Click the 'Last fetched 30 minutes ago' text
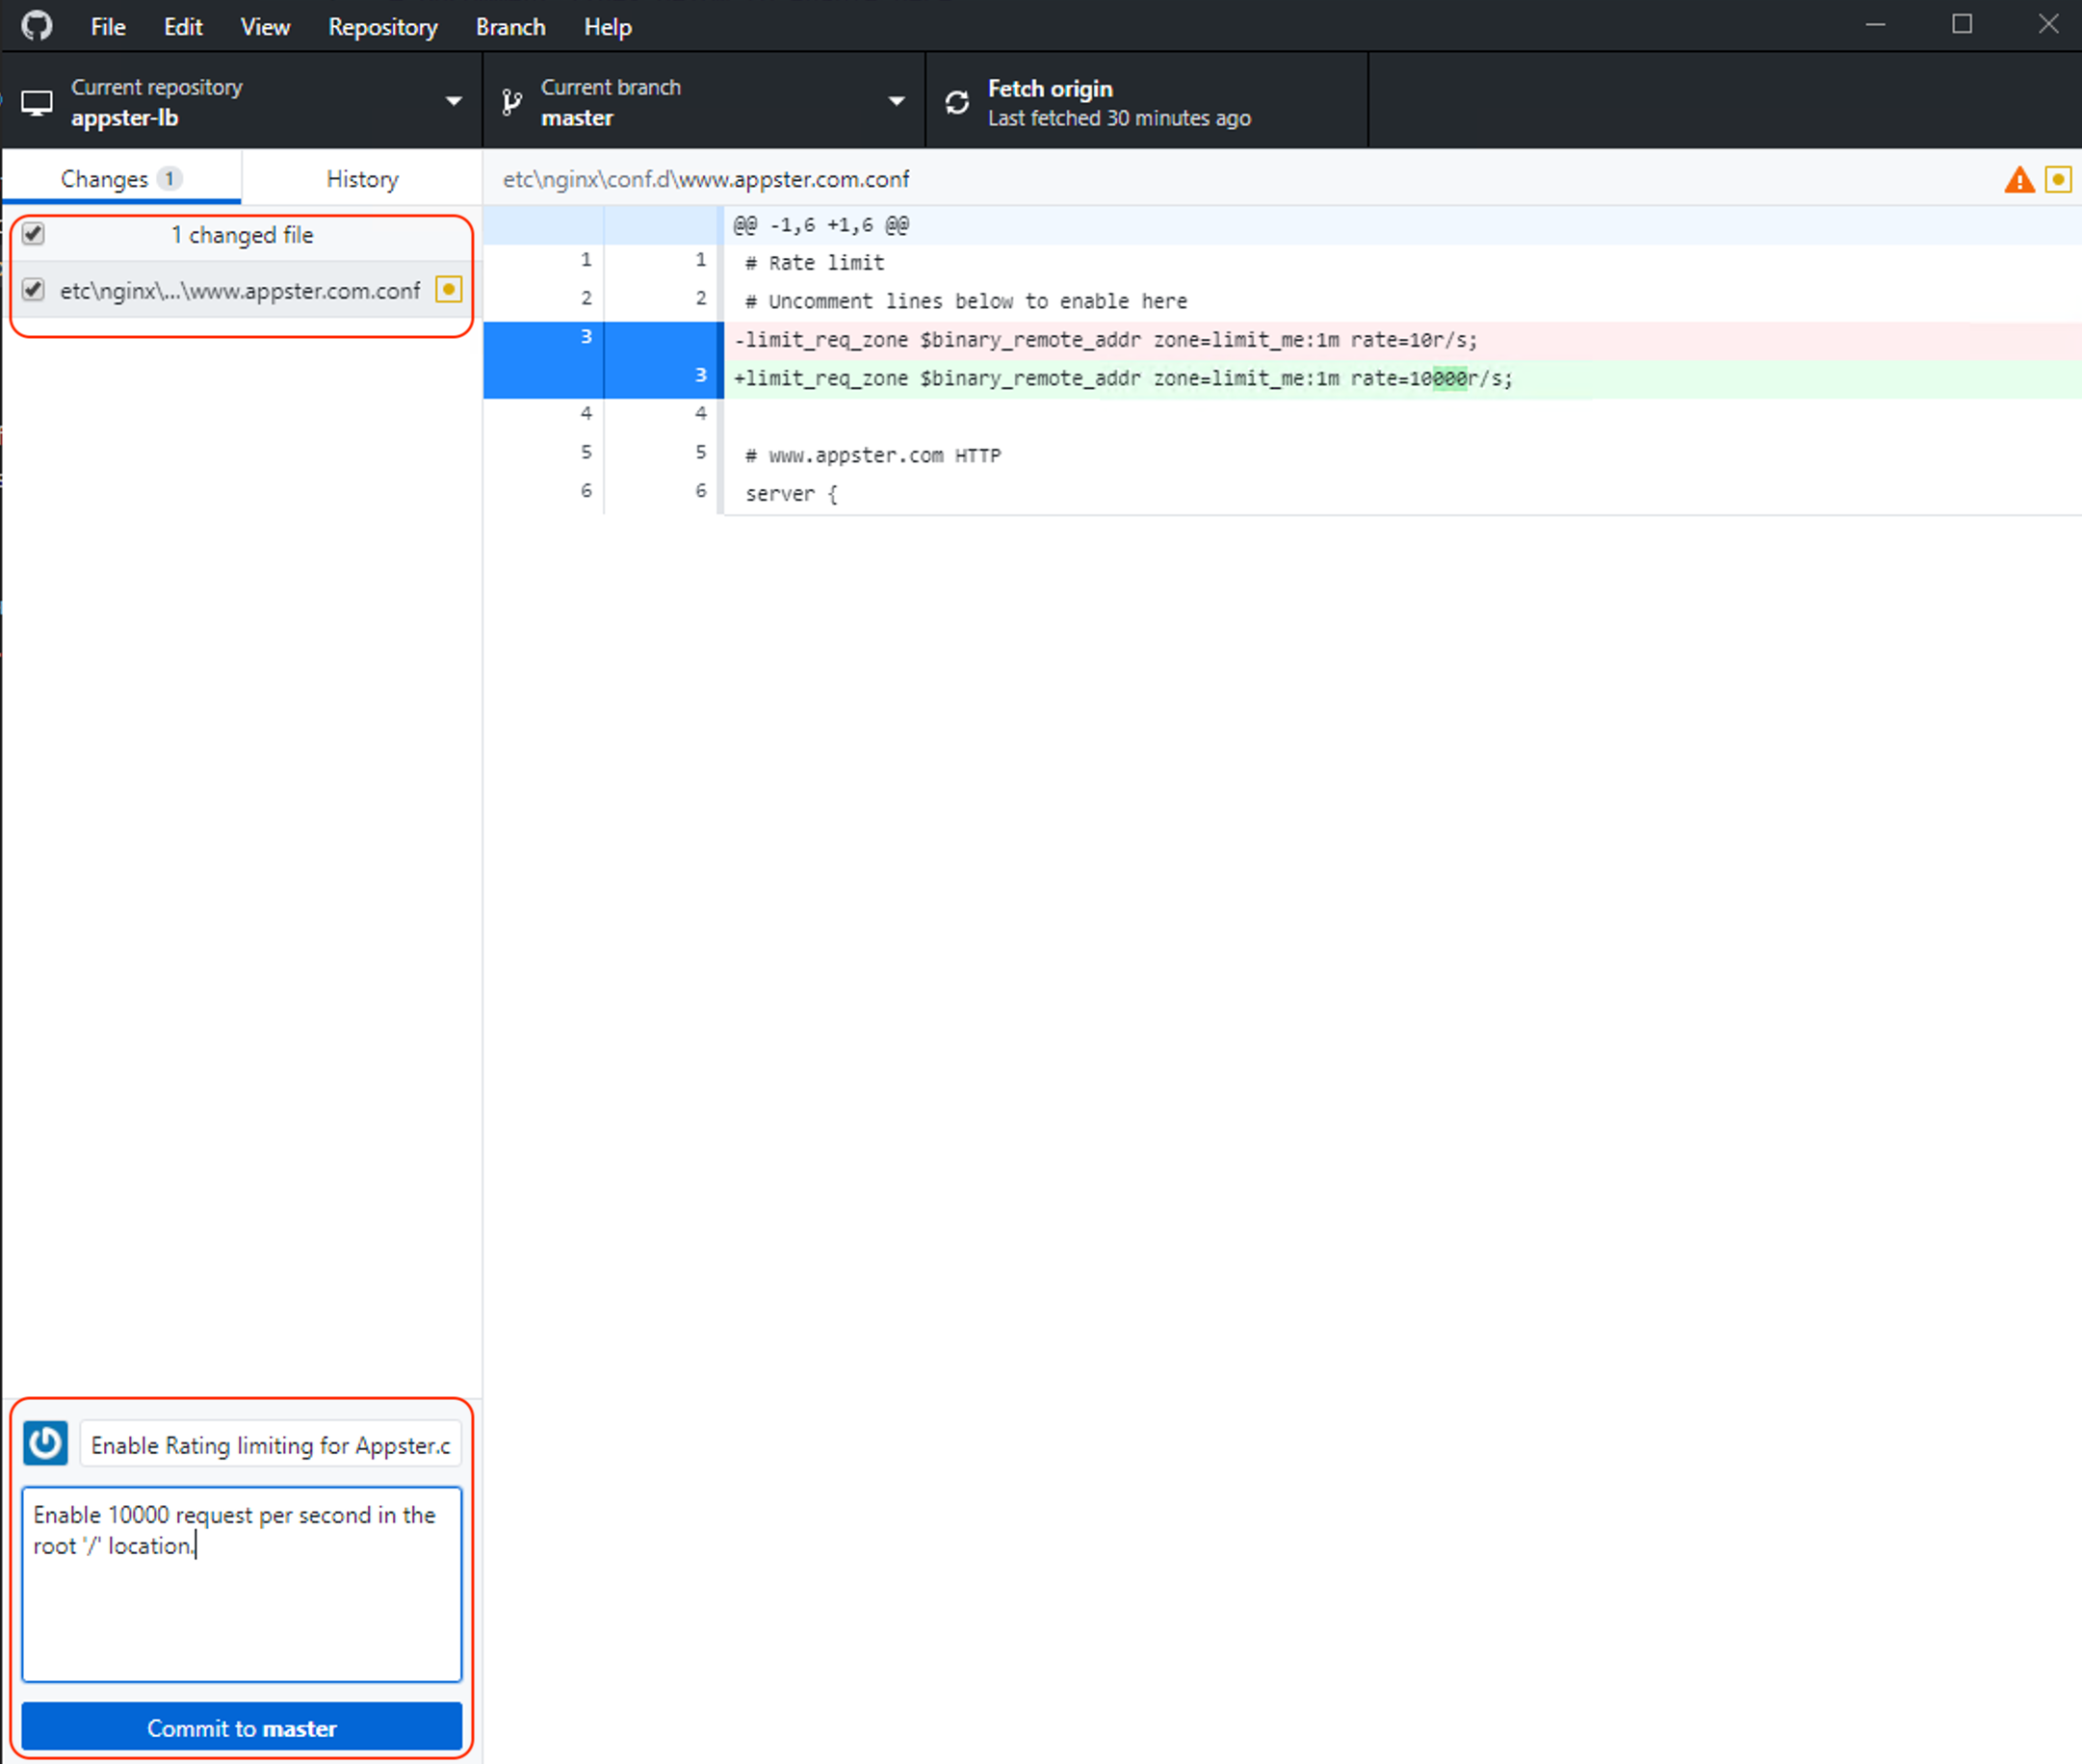 pyautogui.click(x=1119, y=118)
